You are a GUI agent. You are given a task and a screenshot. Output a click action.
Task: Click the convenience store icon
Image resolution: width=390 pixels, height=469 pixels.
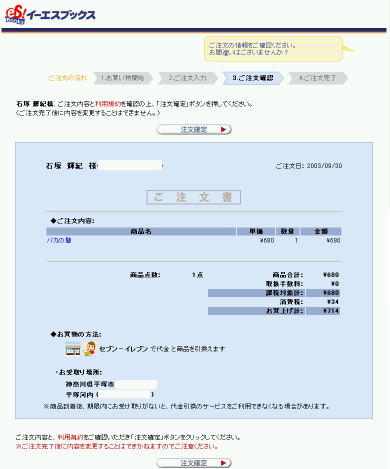pyautogui.click(x=73, y=349)
